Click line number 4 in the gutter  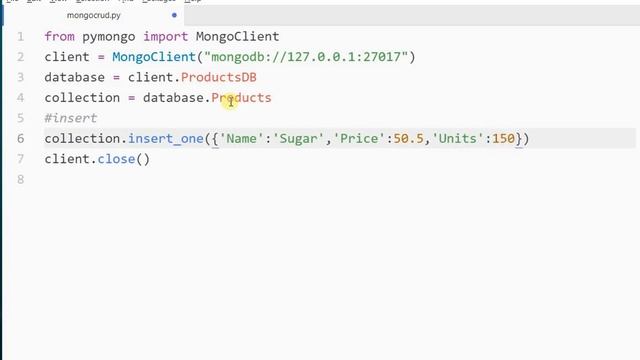20,98
